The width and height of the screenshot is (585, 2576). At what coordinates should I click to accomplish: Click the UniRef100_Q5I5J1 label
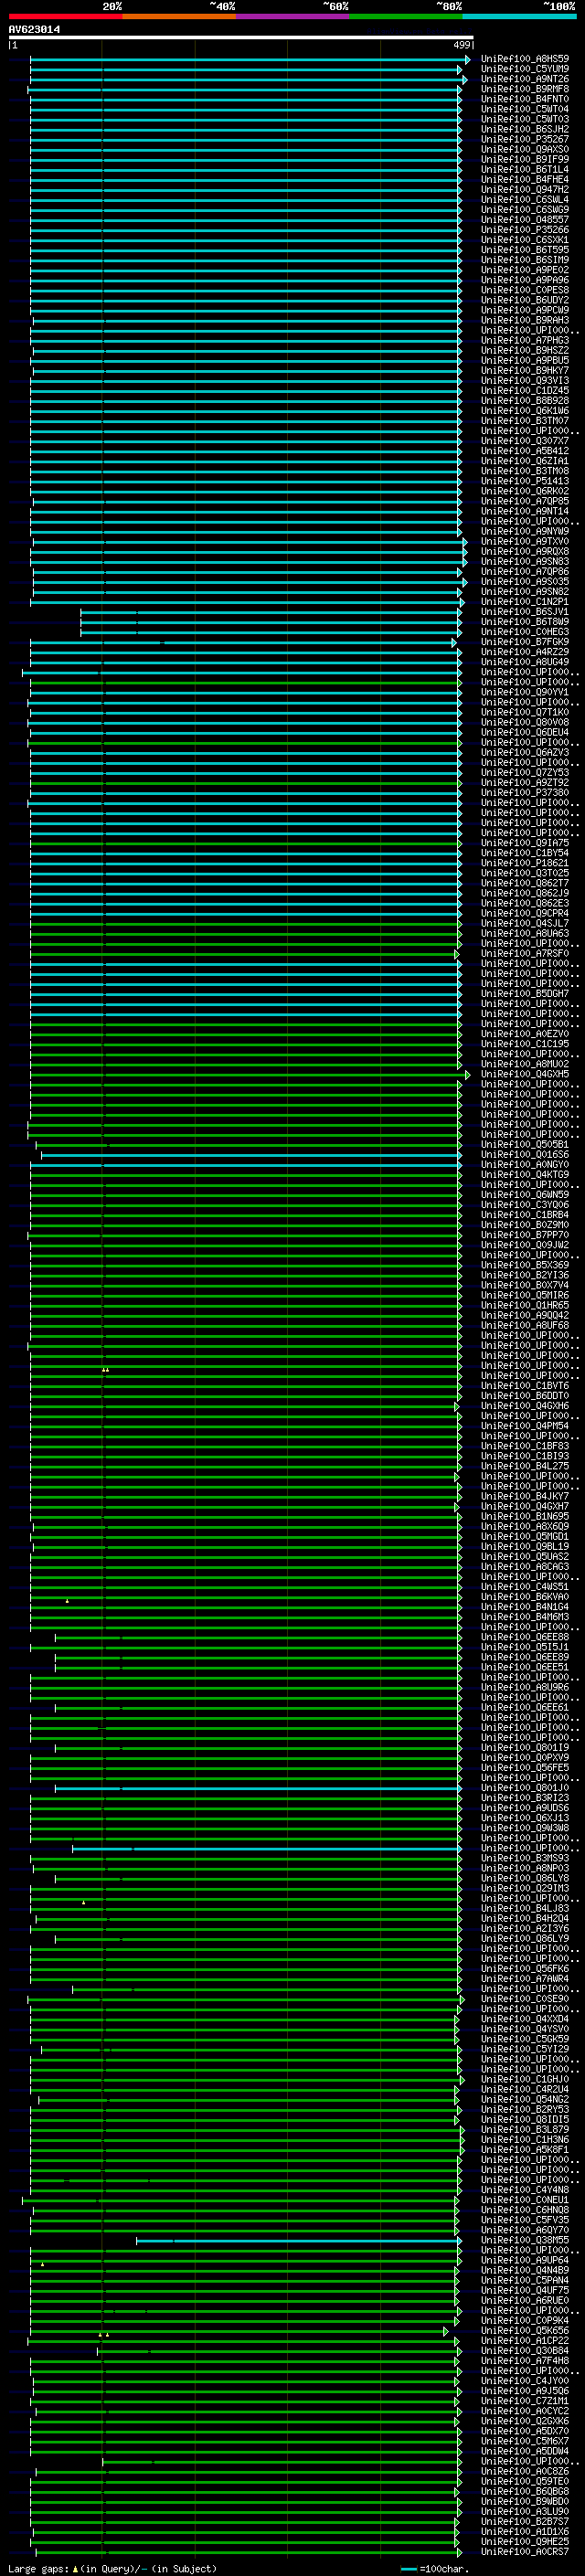pyautogui.click(x=525, y=1647)
